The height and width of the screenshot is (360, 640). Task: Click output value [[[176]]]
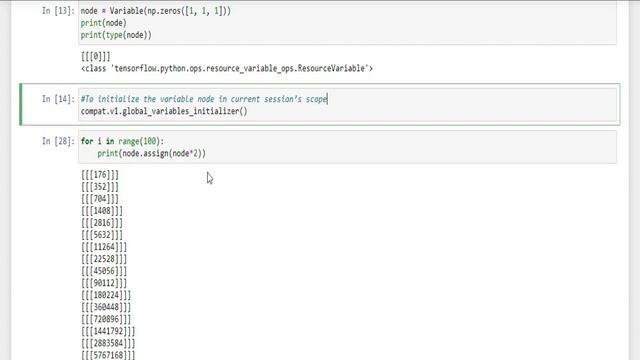pos(100,175)
